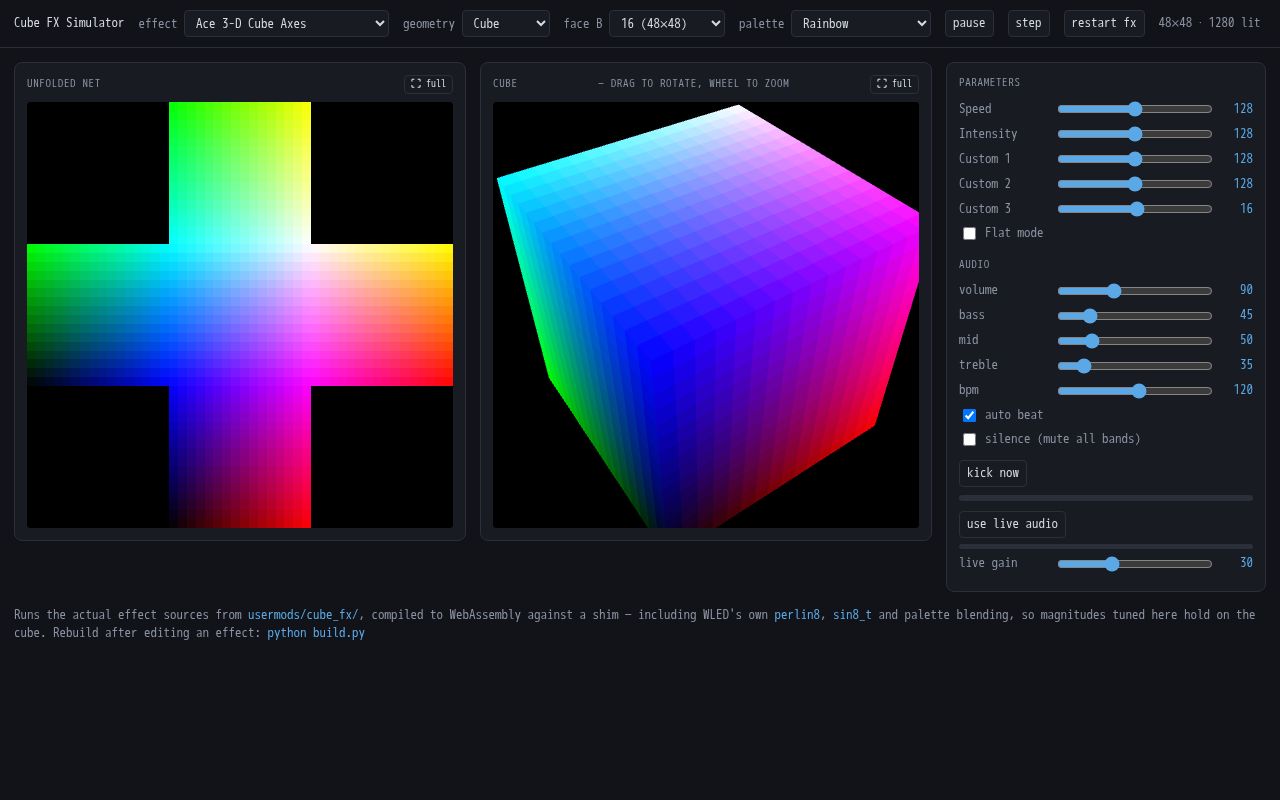Click the python build.py text
Image resolution: width=1280 pixels, height=800 pixels.
(x=316, y=633)
